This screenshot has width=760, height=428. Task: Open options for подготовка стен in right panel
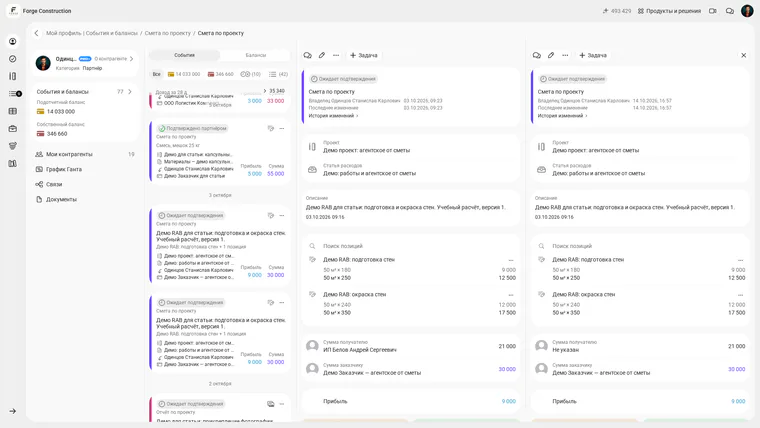[x=740, y=260]
